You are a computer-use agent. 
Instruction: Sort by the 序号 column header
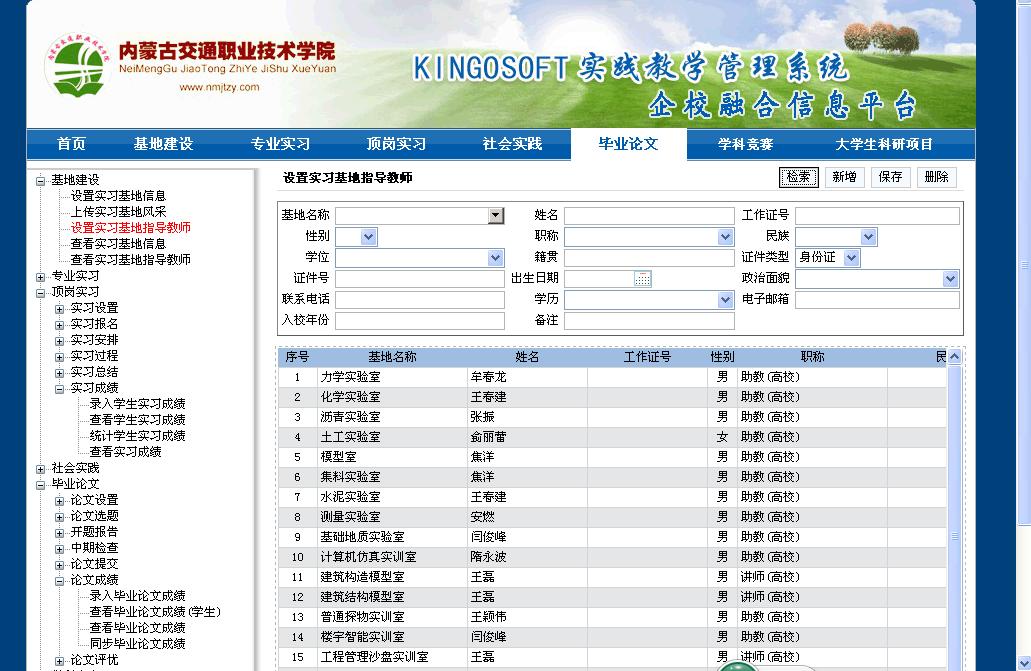click(x=297, y=357)
